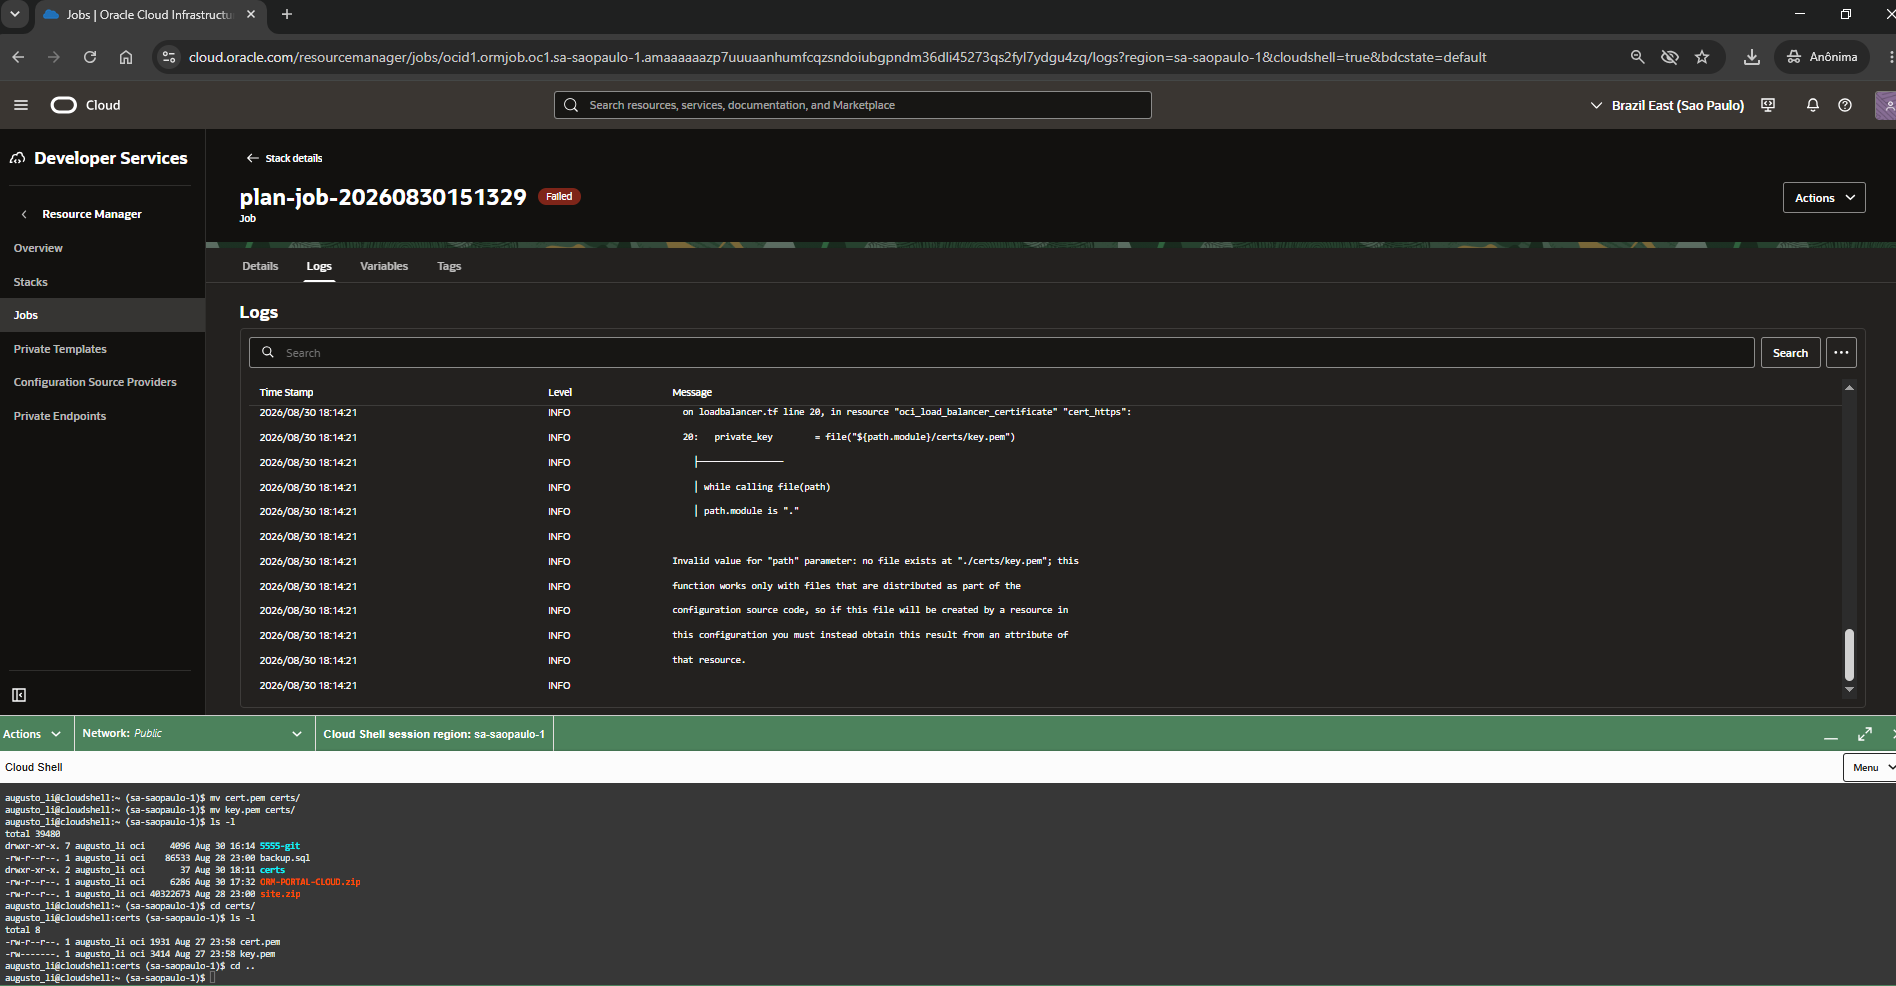Viewport: 1896px width, 986px height.
Task: Open the job Actions dropdown
Action: point(1824,198)
